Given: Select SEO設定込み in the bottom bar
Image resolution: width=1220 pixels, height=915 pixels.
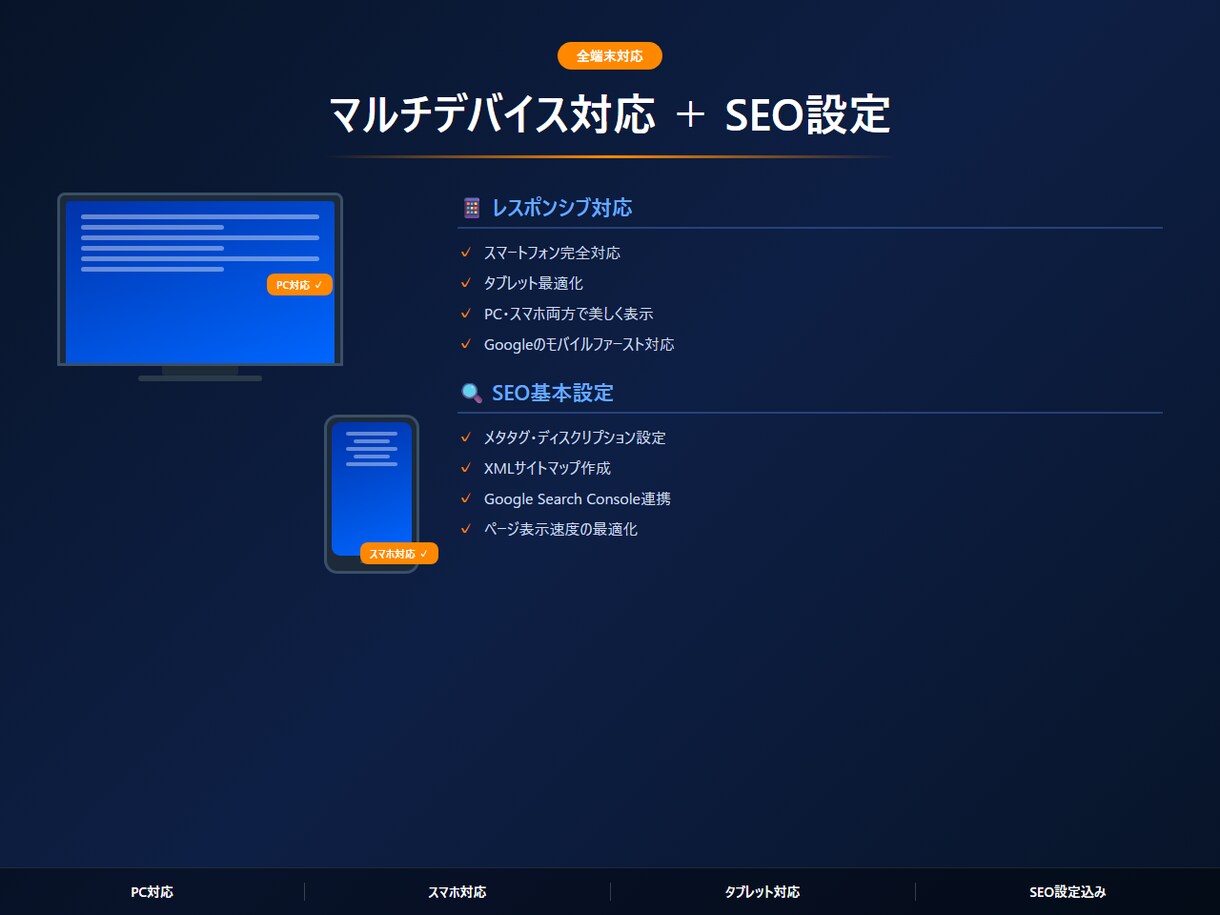Looking at the screenshot, I should (x=1068, y=892).
